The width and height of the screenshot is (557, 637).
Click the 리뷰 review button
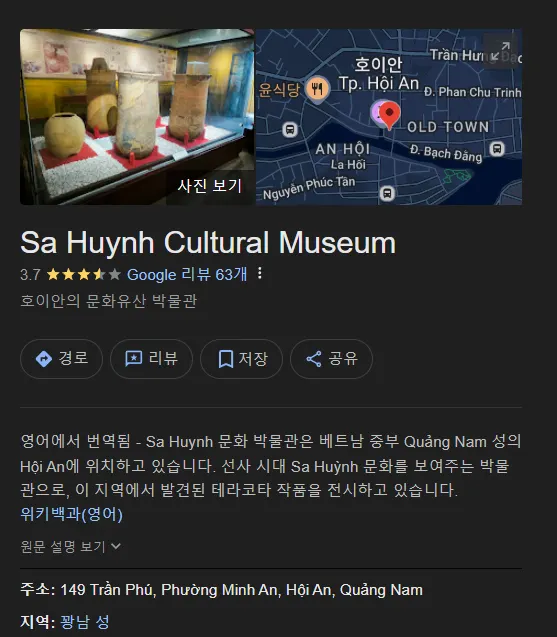point(151,359)
